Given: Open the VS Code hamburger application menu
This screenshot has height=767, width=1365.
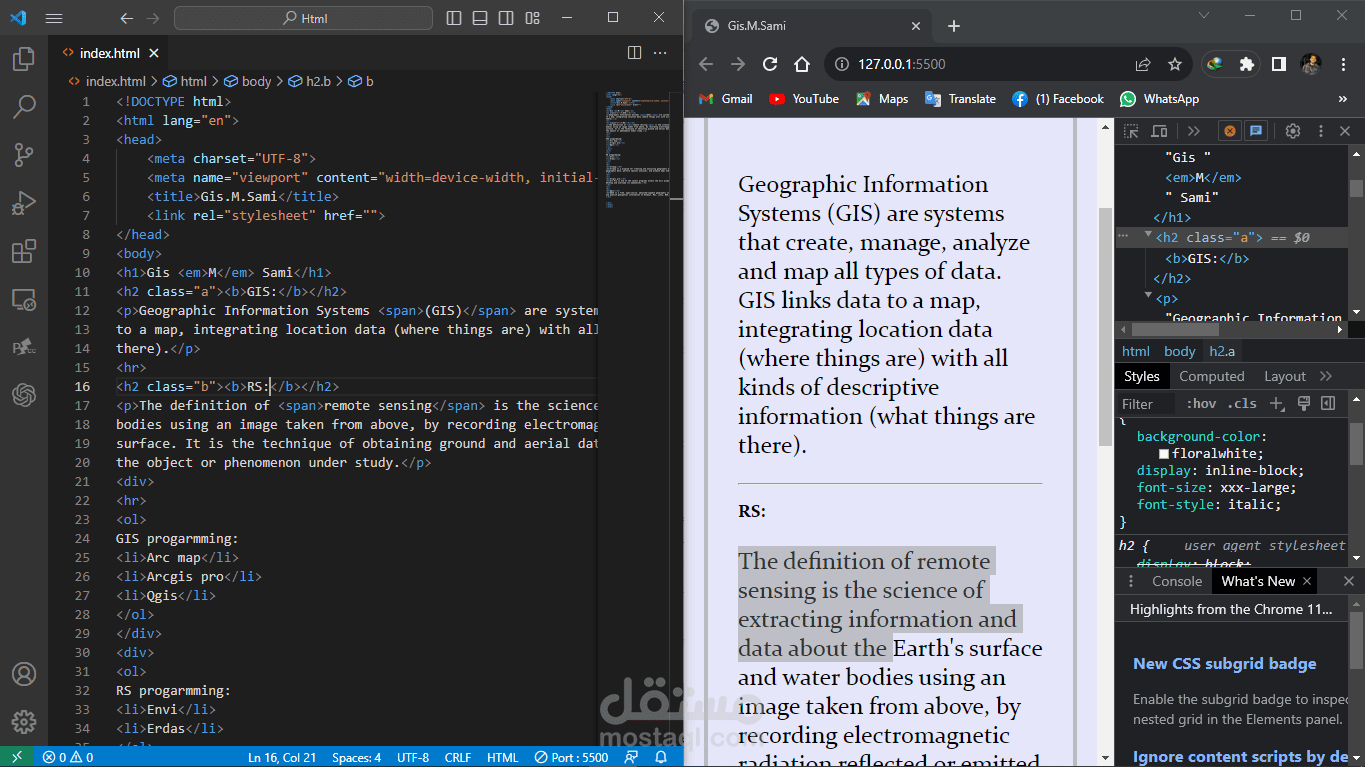Looking at the screenshot, I should 54,18.
